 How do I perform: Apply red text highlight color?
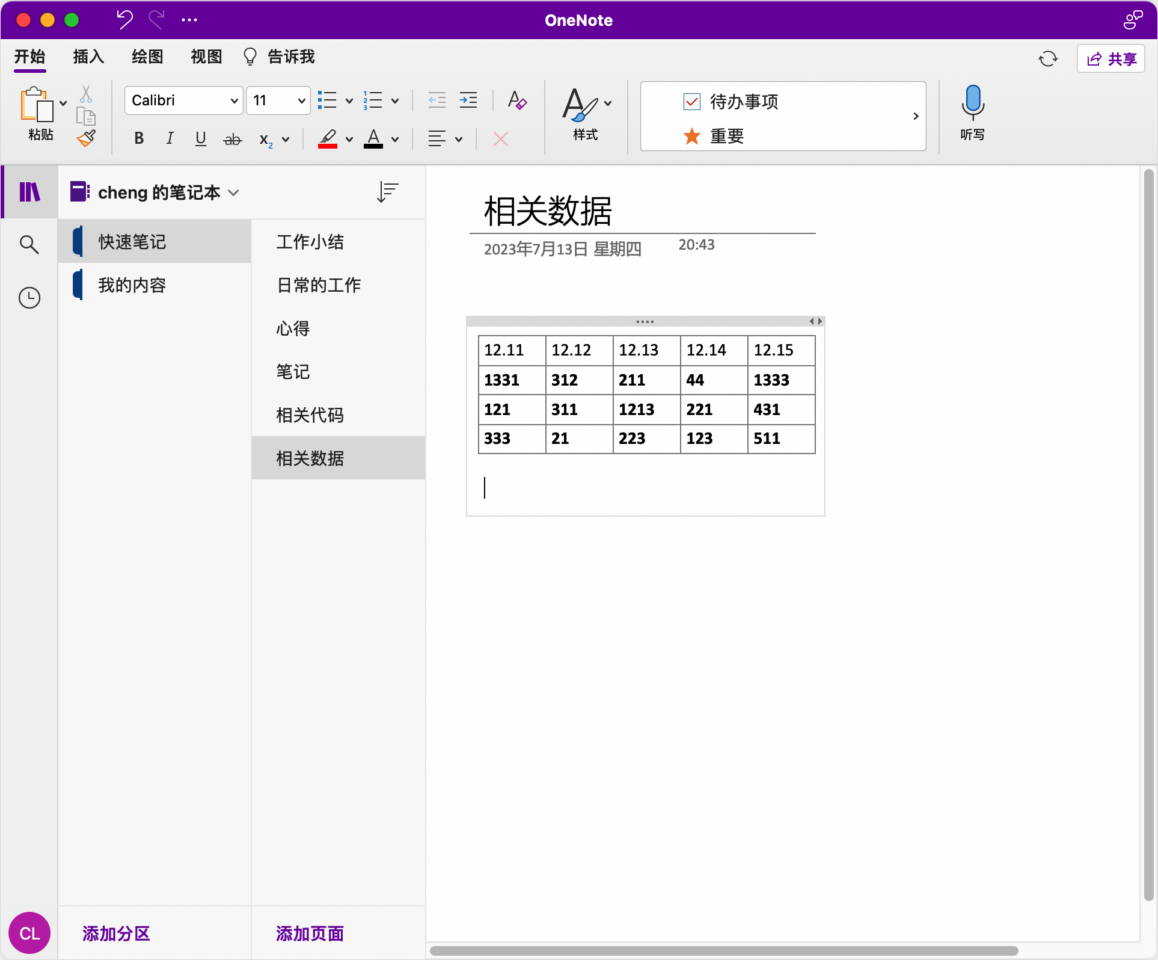coord(327,139)
